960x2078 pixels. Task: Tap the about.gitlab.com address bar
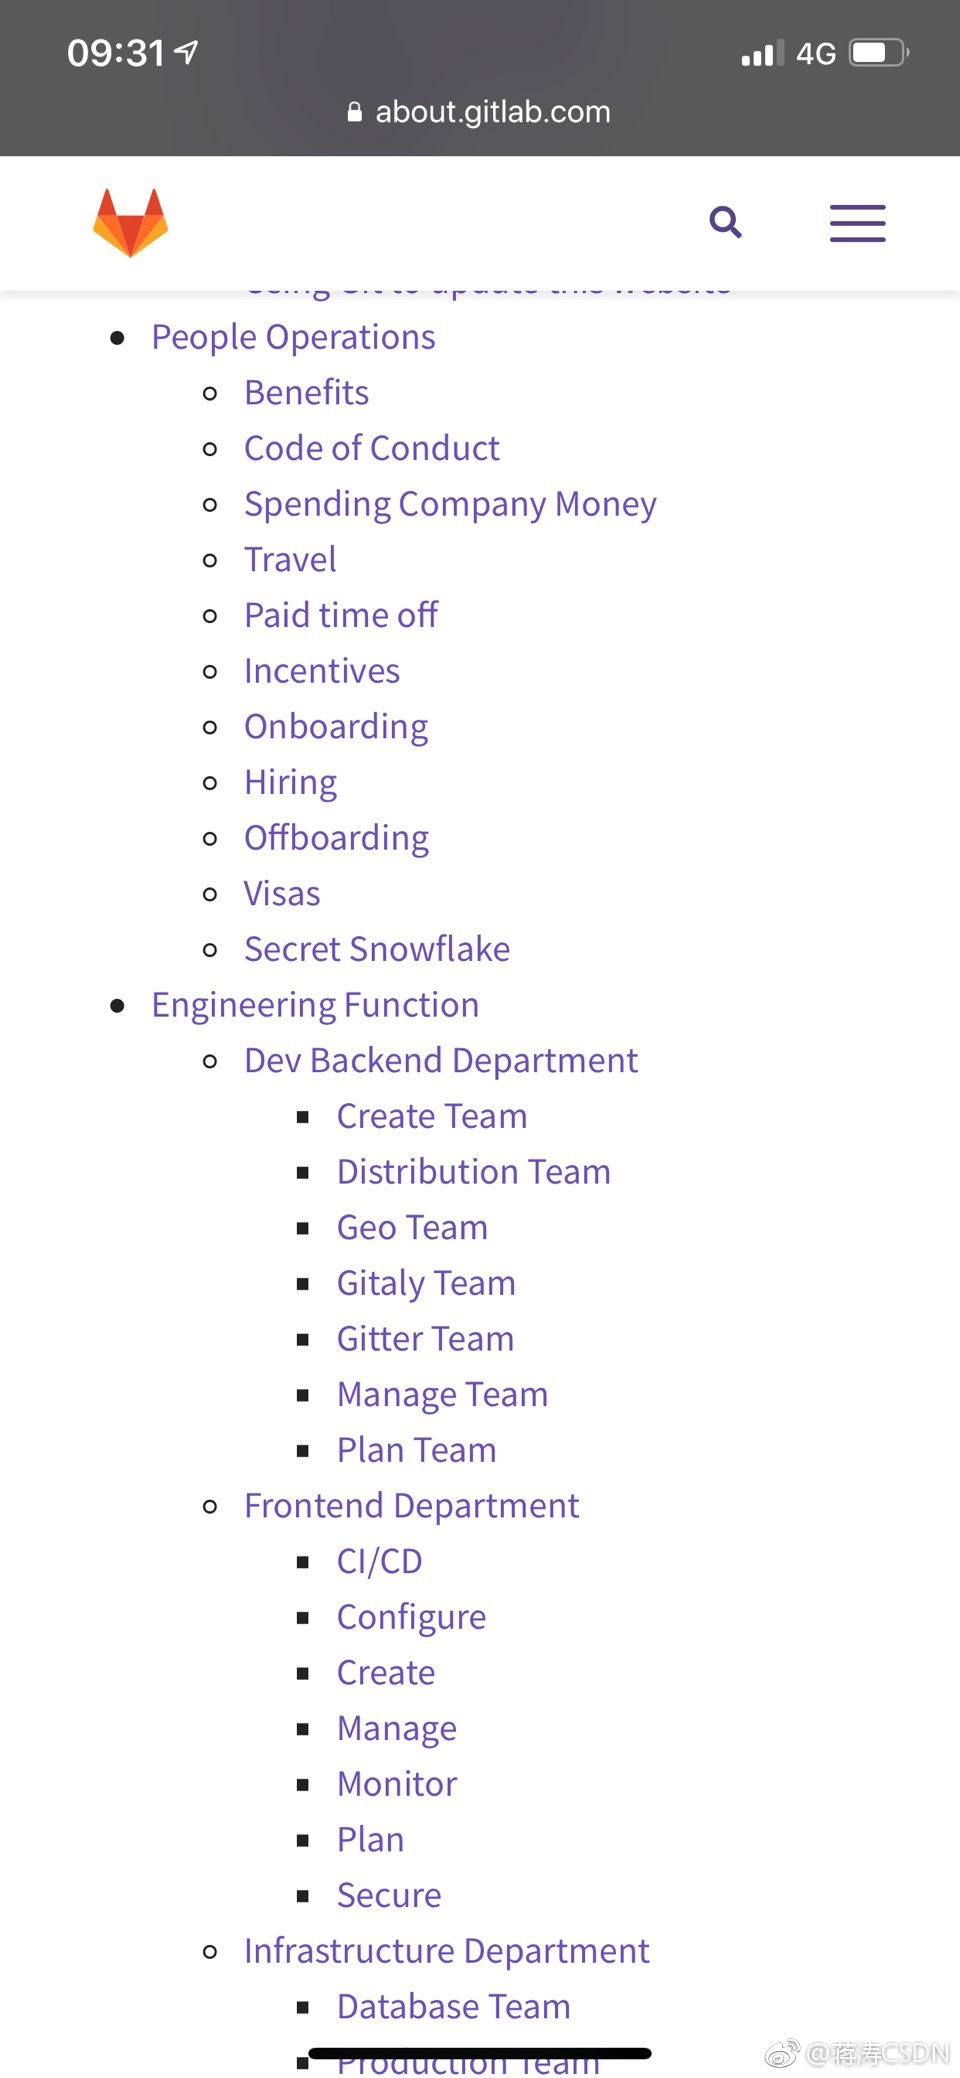(479, 112)
